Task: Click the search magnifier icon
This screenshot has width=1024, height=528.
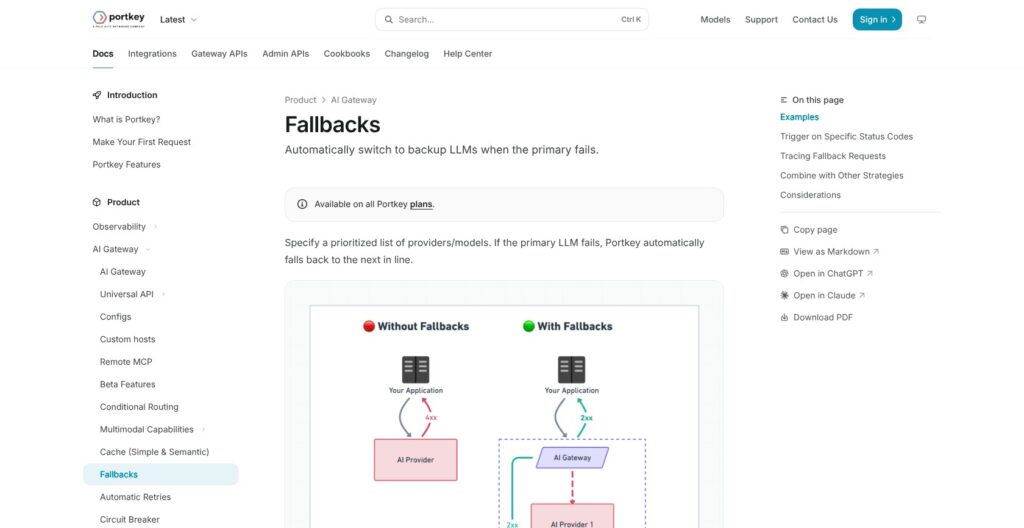Action: 389,20
